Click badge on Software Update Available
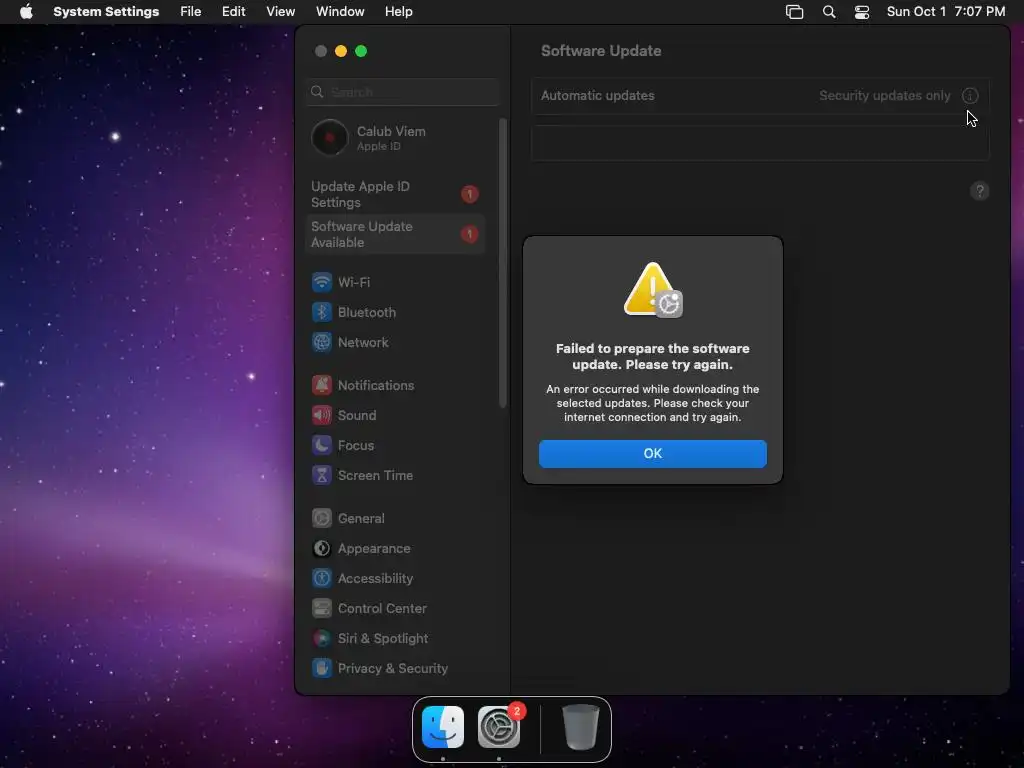This screenshot has height=768, width=1024. (x=470, y=234)
